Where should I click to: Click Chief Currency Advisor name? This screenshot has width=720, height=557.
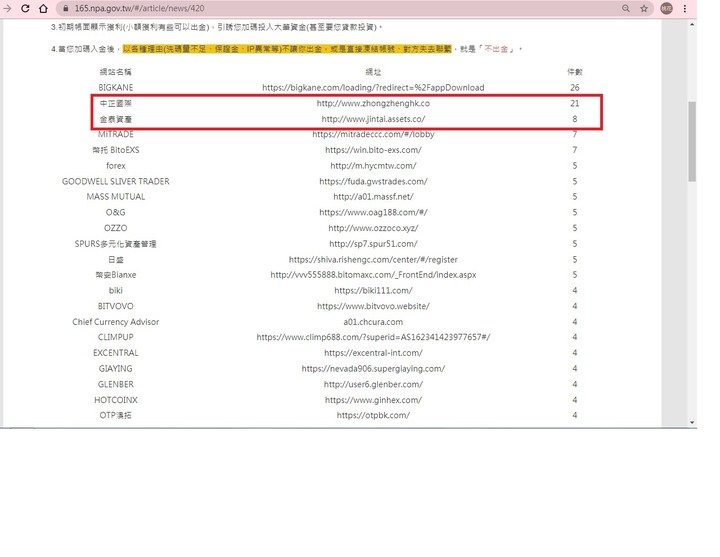pyautogui.click(x=116, y=322)
